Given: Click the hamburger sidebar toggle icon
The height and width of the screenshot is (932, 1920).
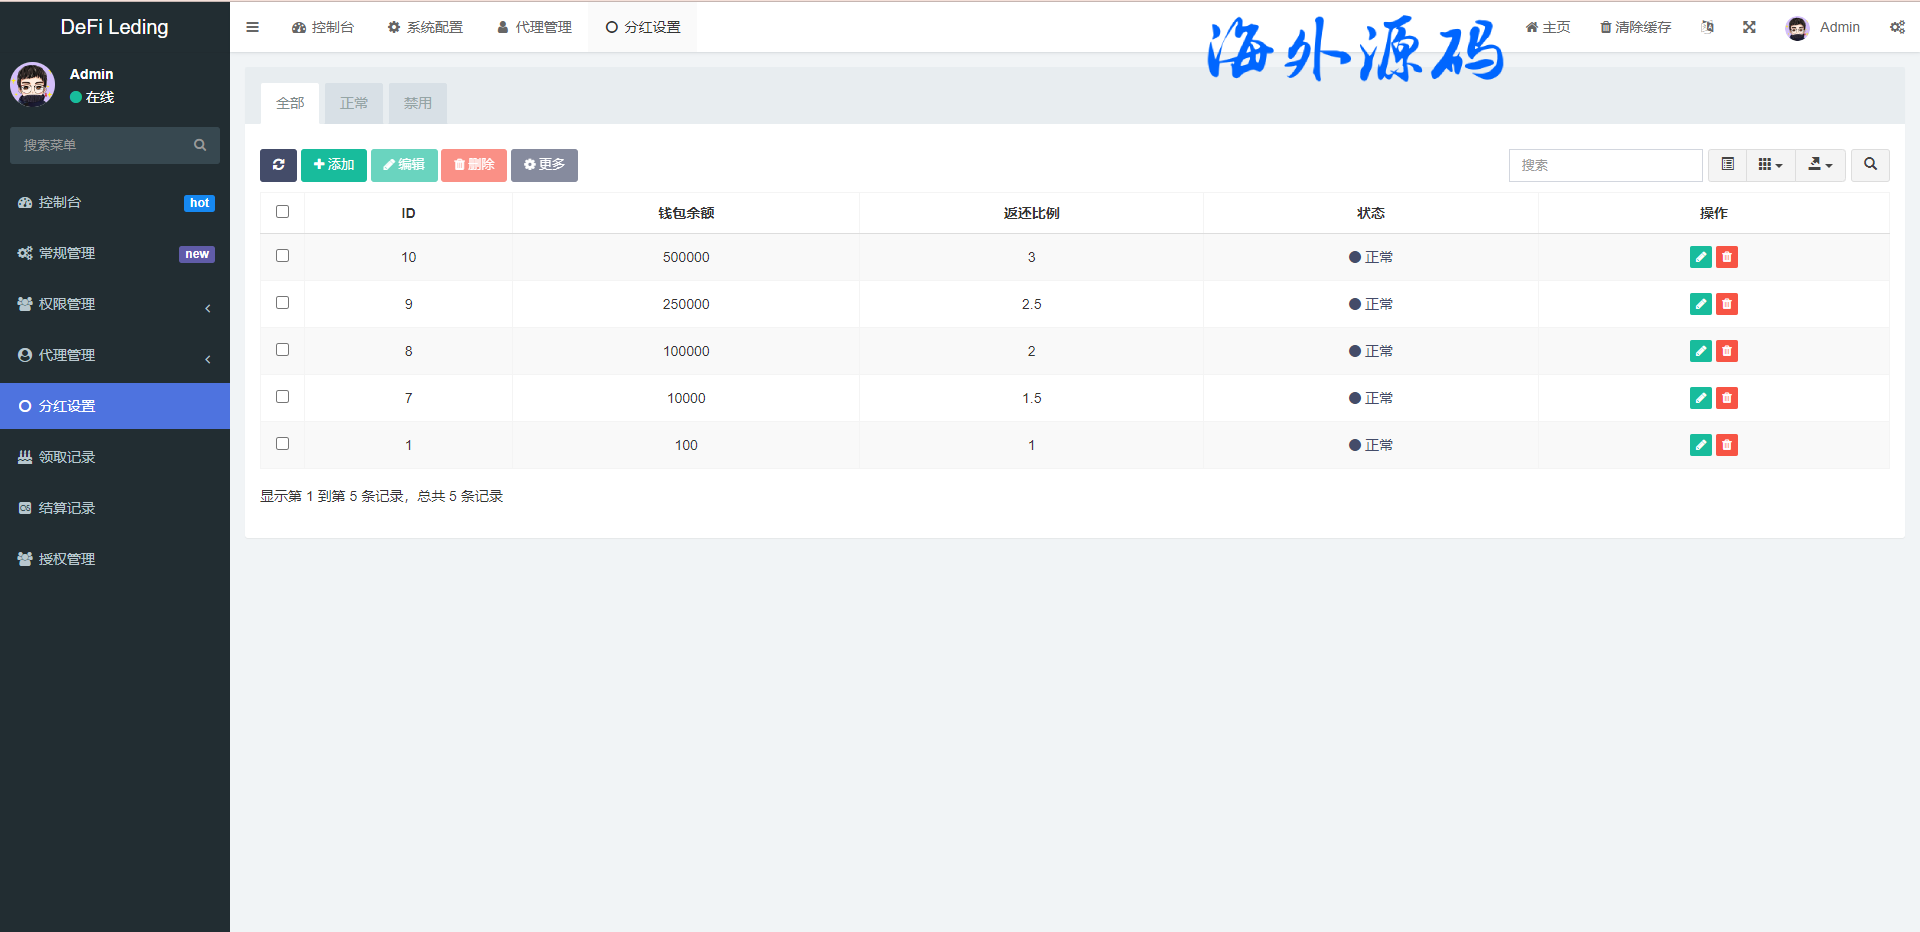Looking at the screenshot, I should coord(253,27).
